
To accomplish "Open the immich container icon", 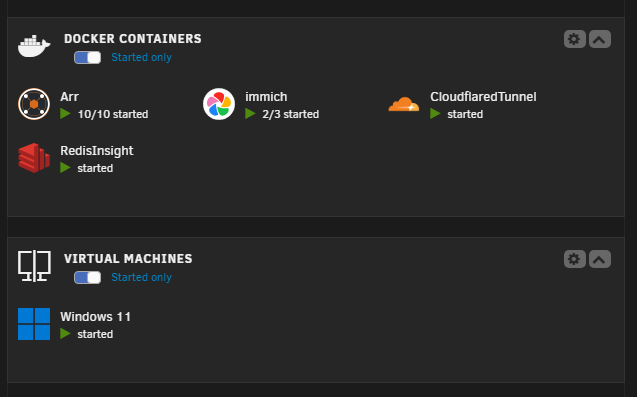I will click(x=219, y=104).
